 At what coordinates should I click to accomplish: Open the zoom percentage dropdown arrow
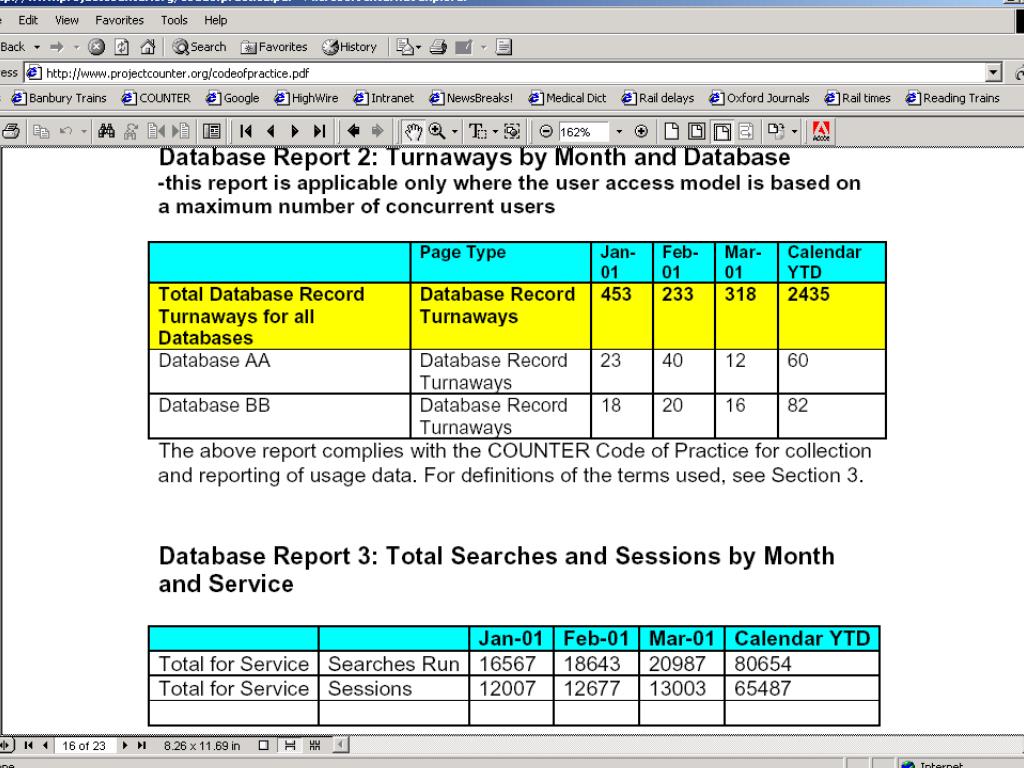pyautogui.click(x=618, y=131)
